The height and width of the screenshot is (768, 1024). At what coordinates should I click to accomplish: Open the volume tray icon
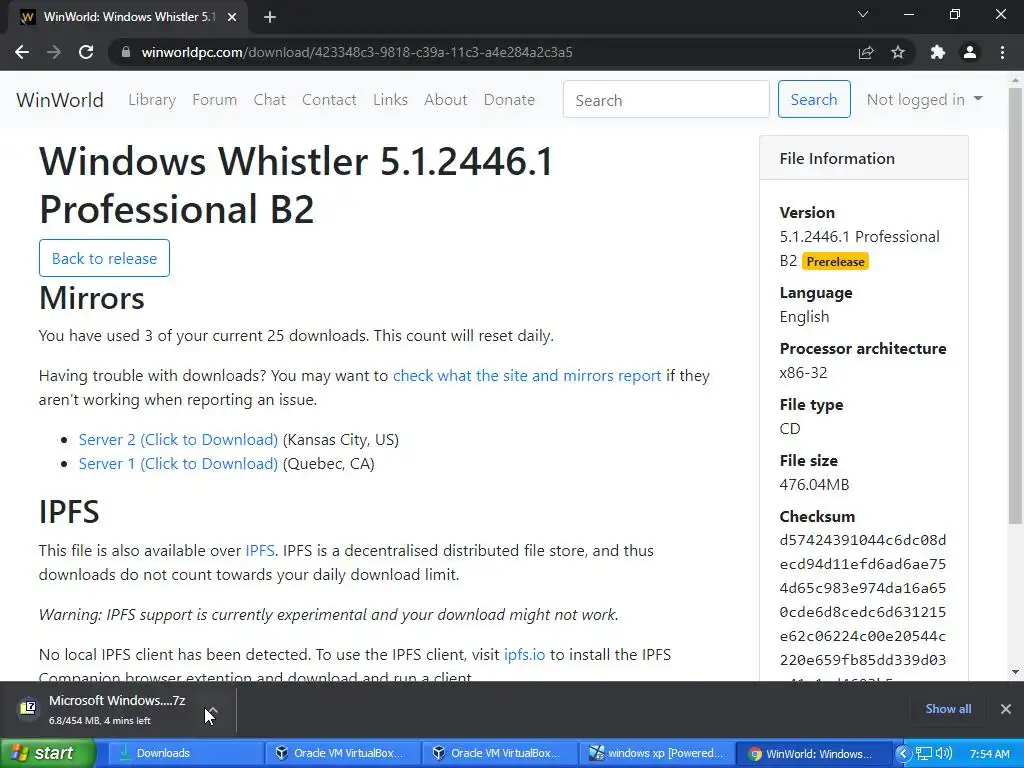pos(944,754)
